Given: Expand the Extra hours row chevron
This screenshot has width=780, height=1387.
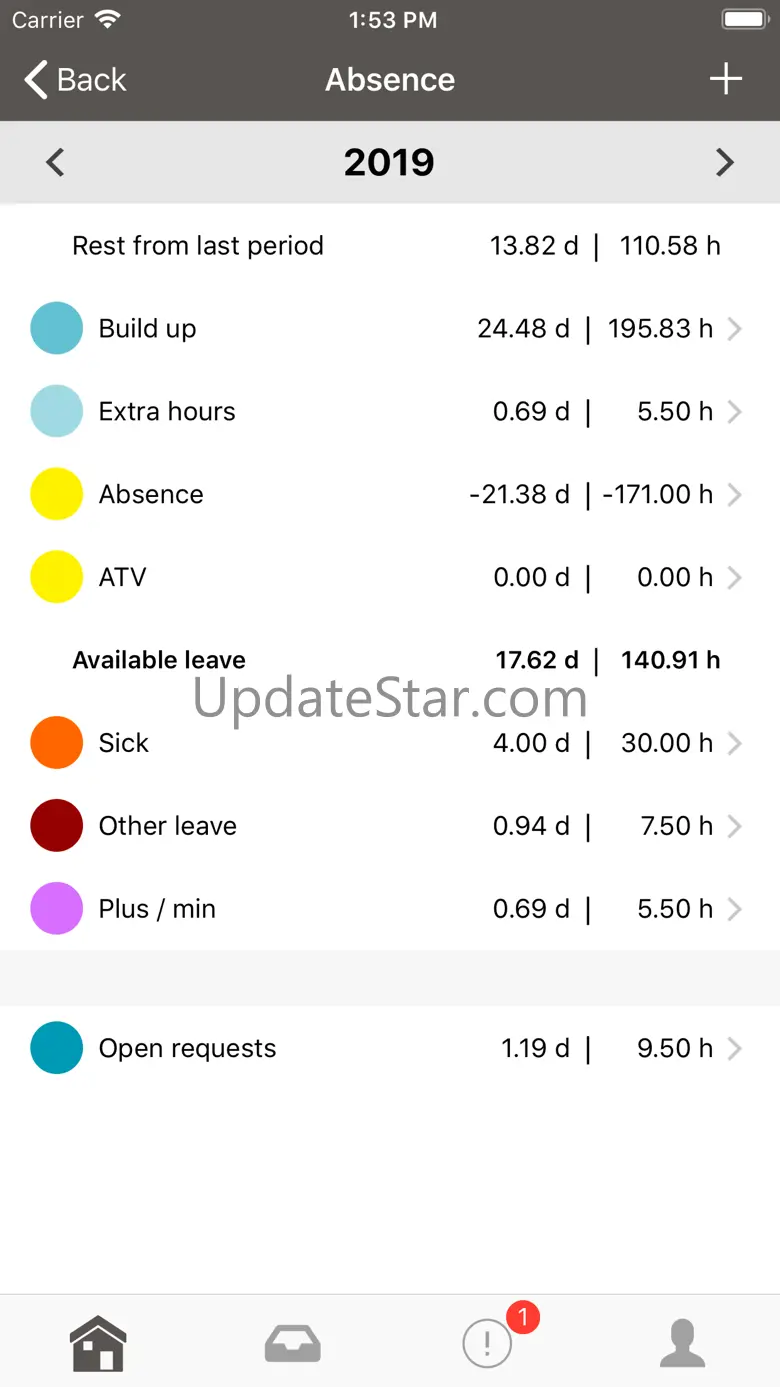Looking at the screenshot, I should tap(735, 411).
